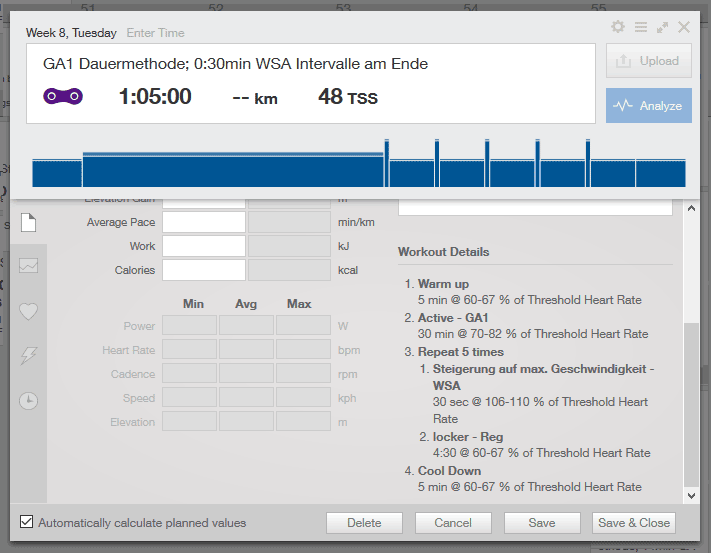The height and width of the screenshot is (553, 711).
Task: Open the document summary sidebar tab
Action: click(x=29, y=221)
